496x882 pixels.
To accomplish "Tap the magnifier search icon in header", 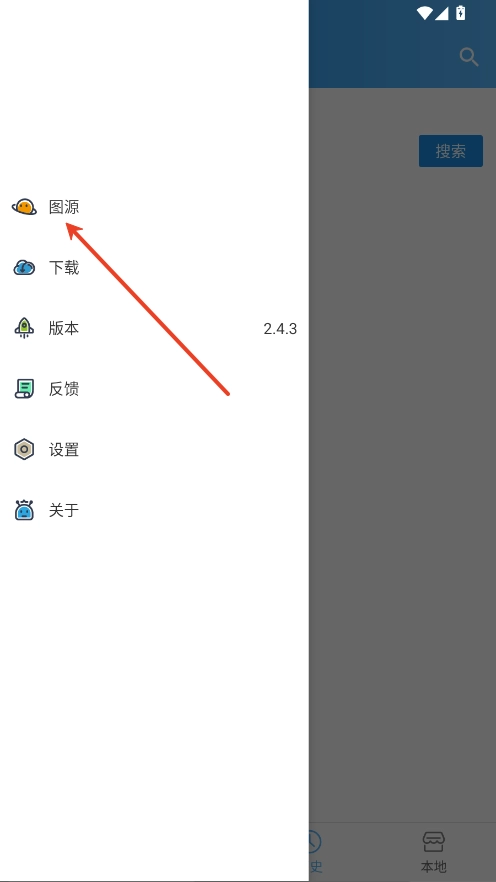I will pos(468,57).
